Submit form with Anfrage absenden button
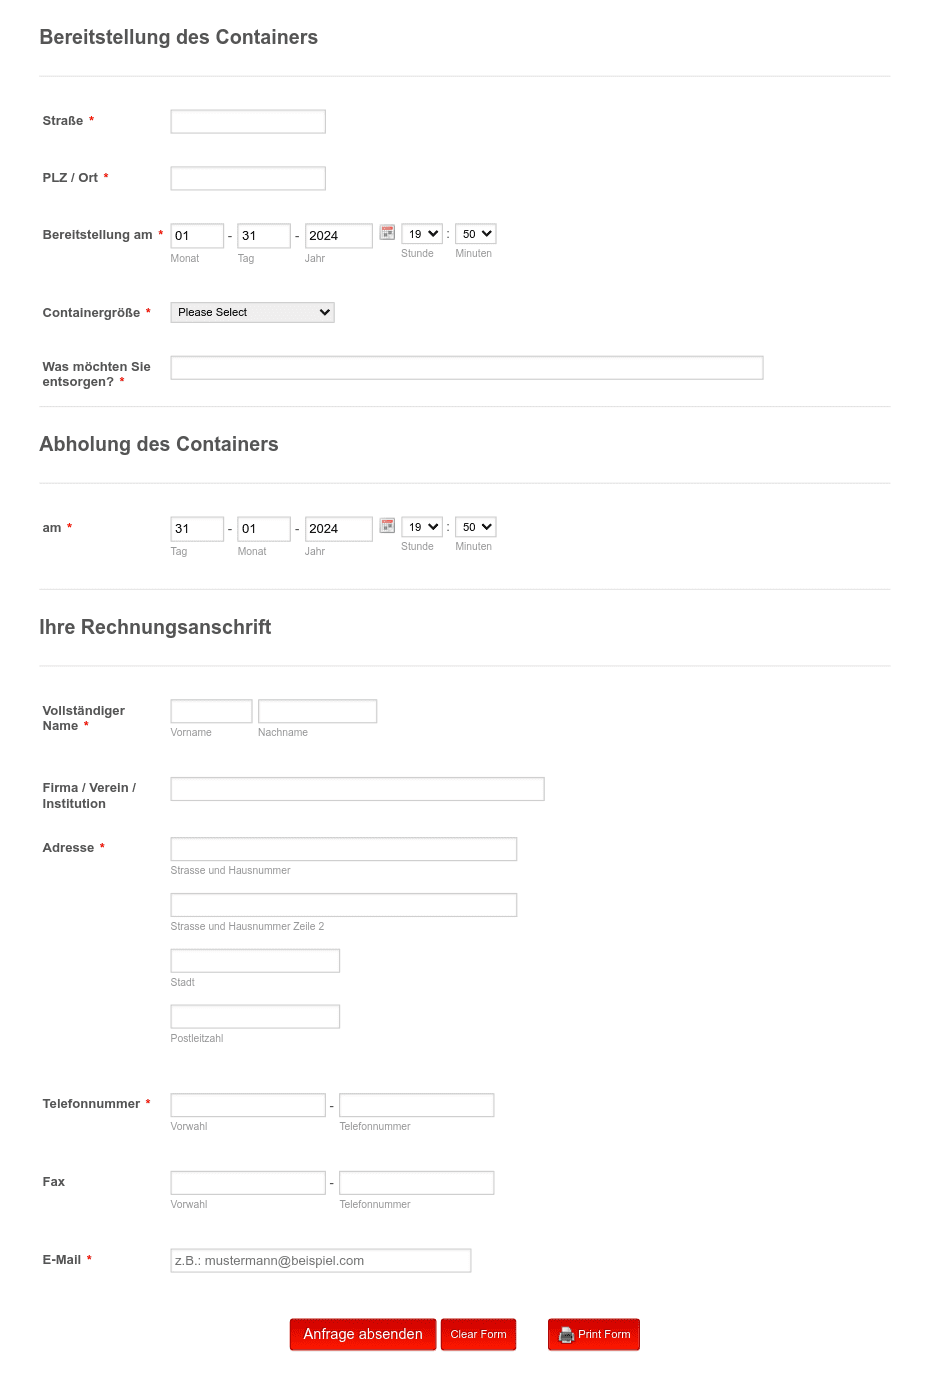The width and height of the screenshot is (930, 1376). [363, 1334]
